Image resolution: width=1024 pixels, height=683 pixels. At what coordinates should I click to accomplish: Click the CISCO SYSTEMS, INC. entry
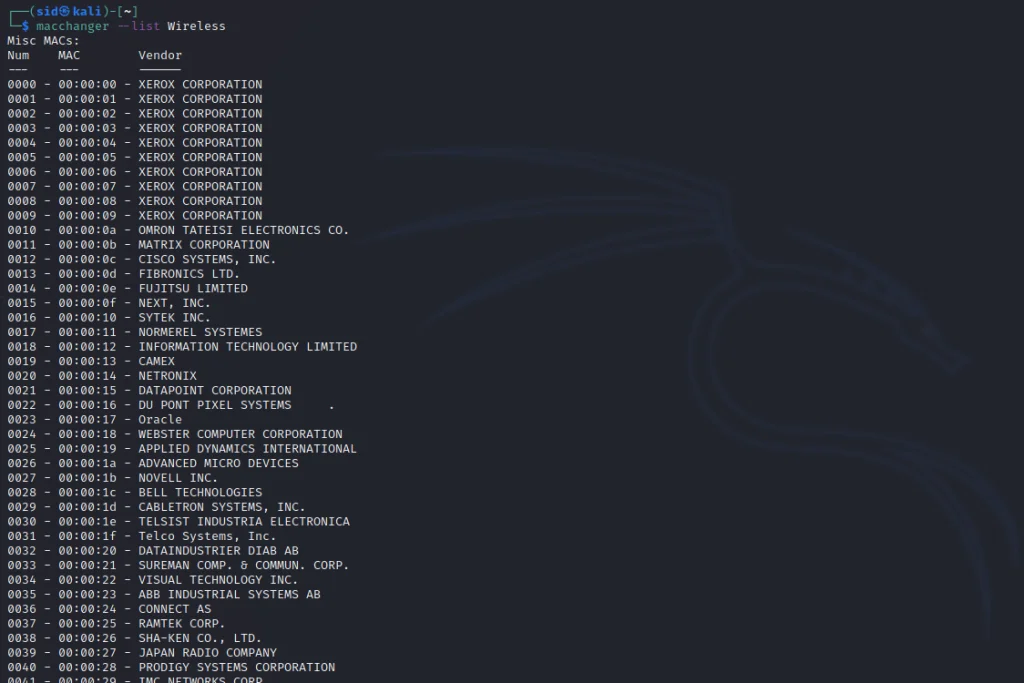pyautogui.click(x=207, y=259)
